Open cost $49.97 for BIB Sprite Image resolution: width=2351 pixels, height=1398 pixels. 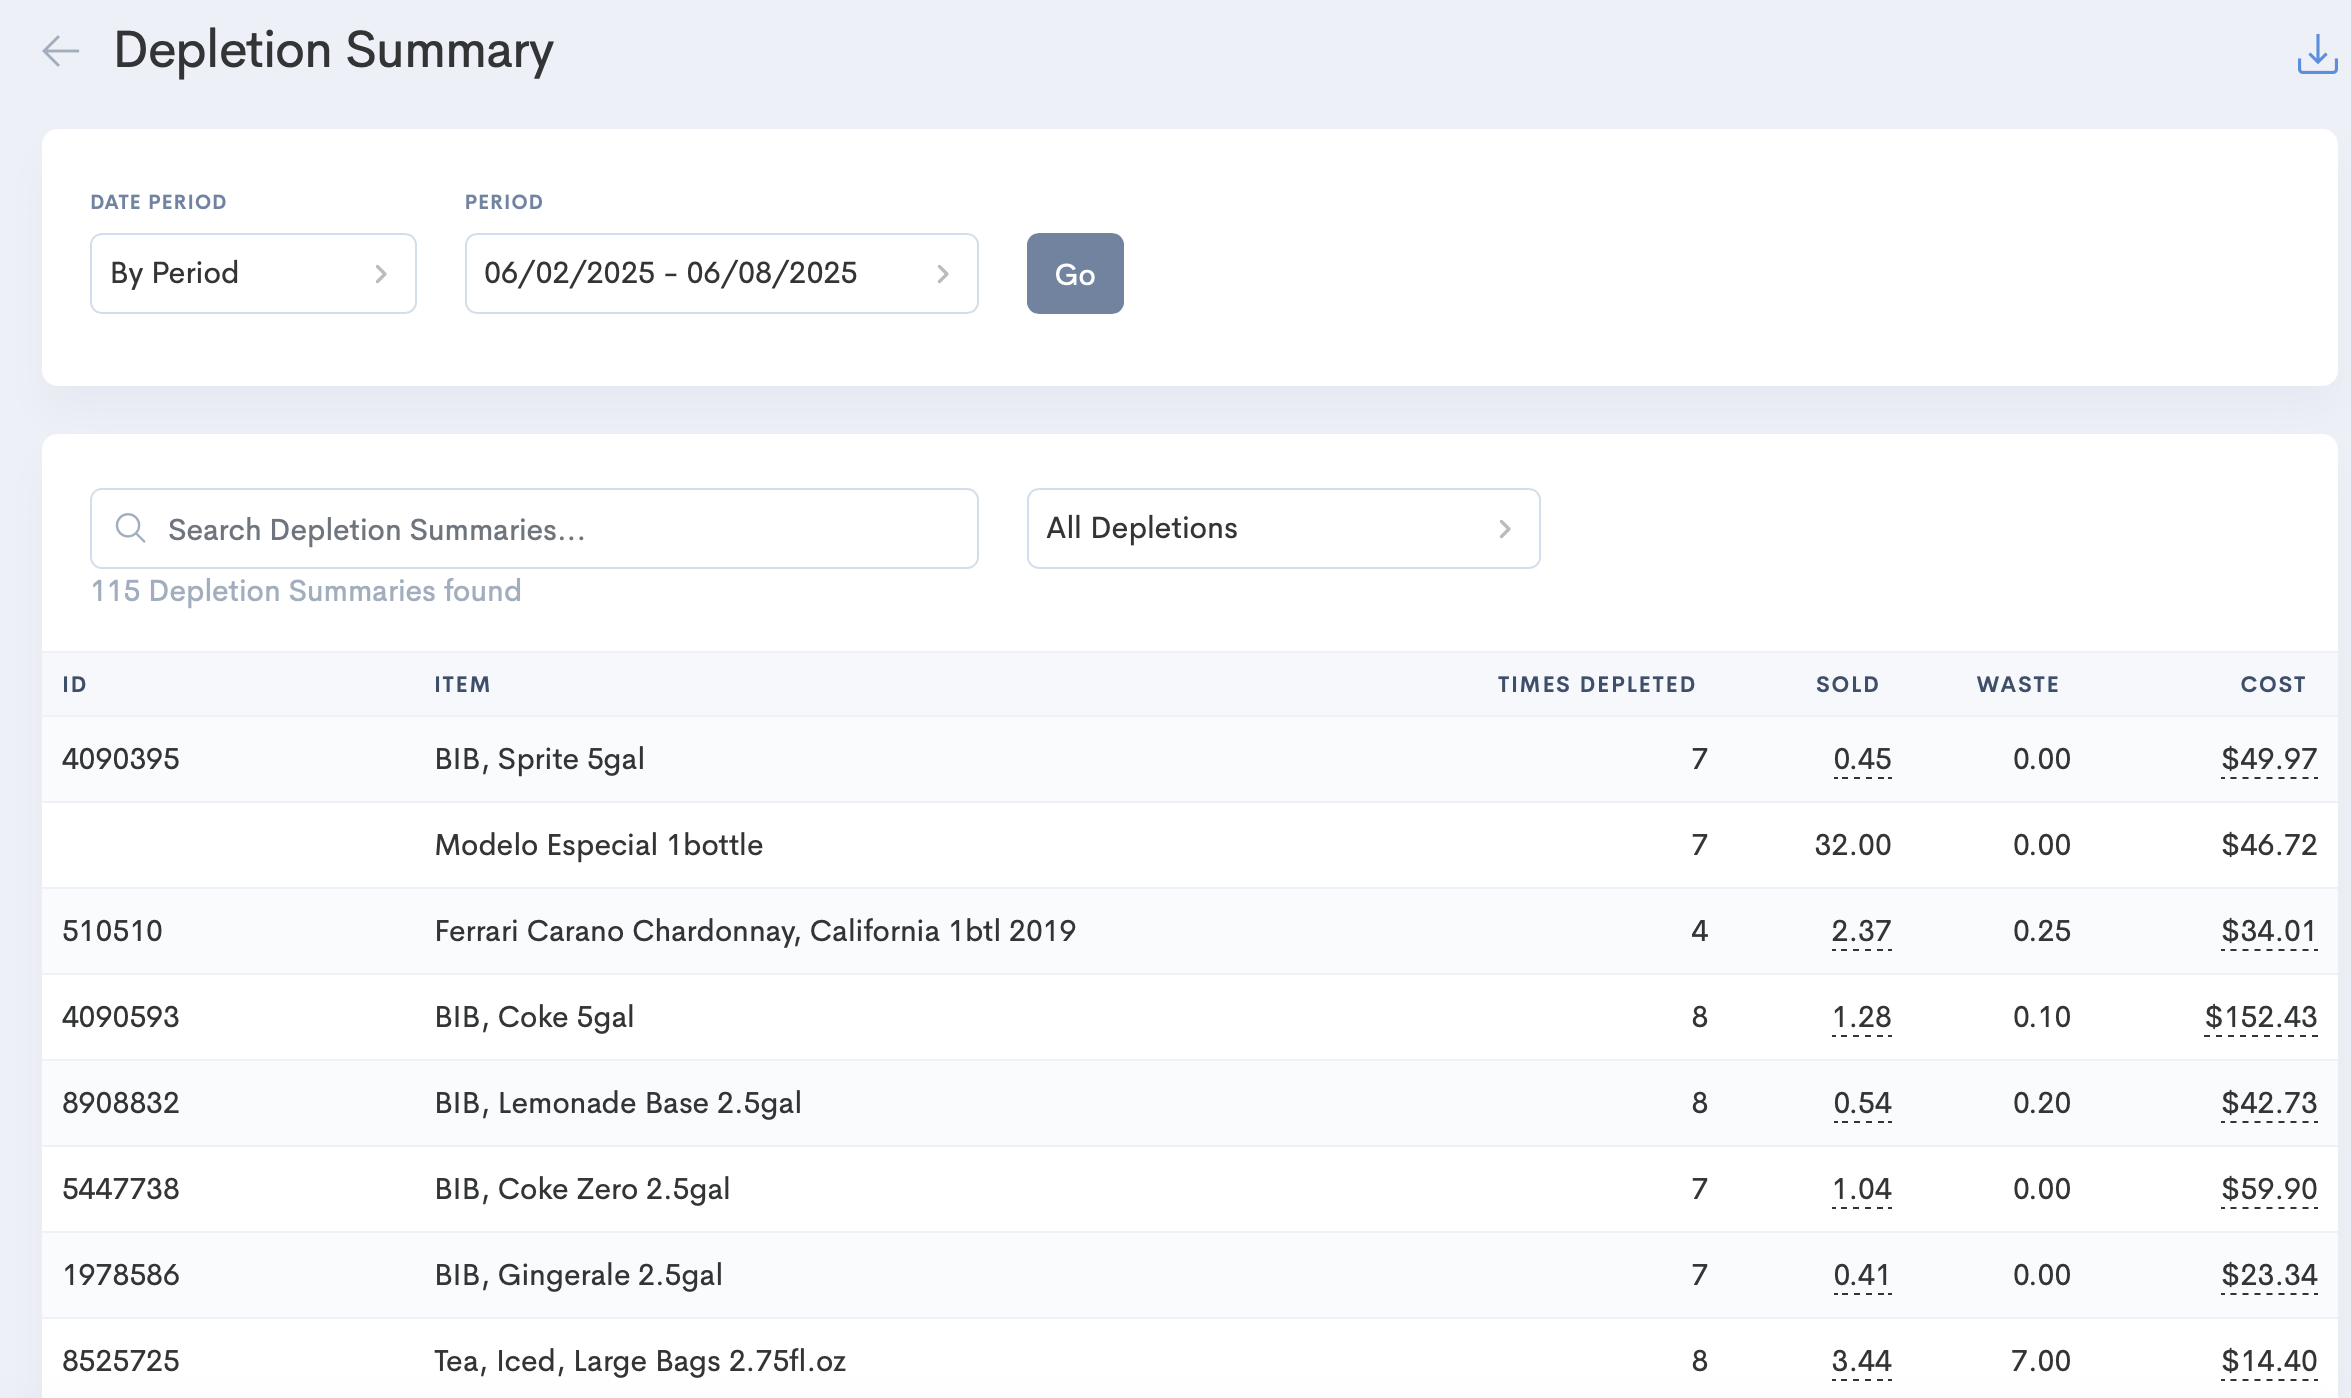2269,759
